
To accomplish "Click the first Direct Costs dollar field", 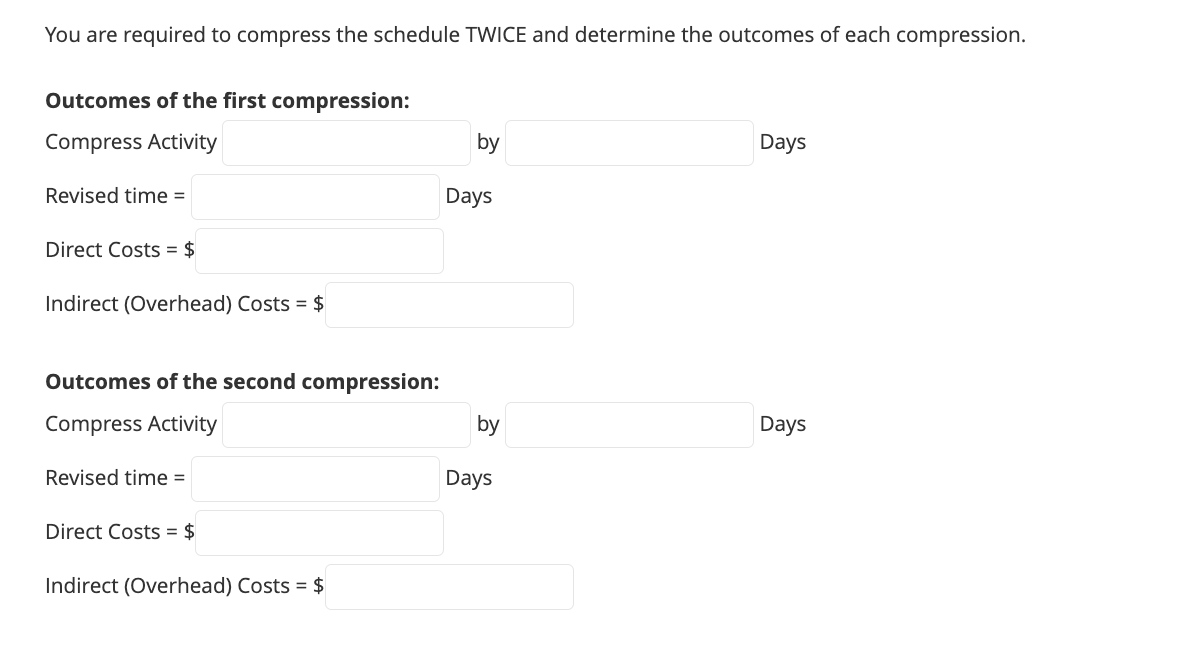I will coord(319,250).
